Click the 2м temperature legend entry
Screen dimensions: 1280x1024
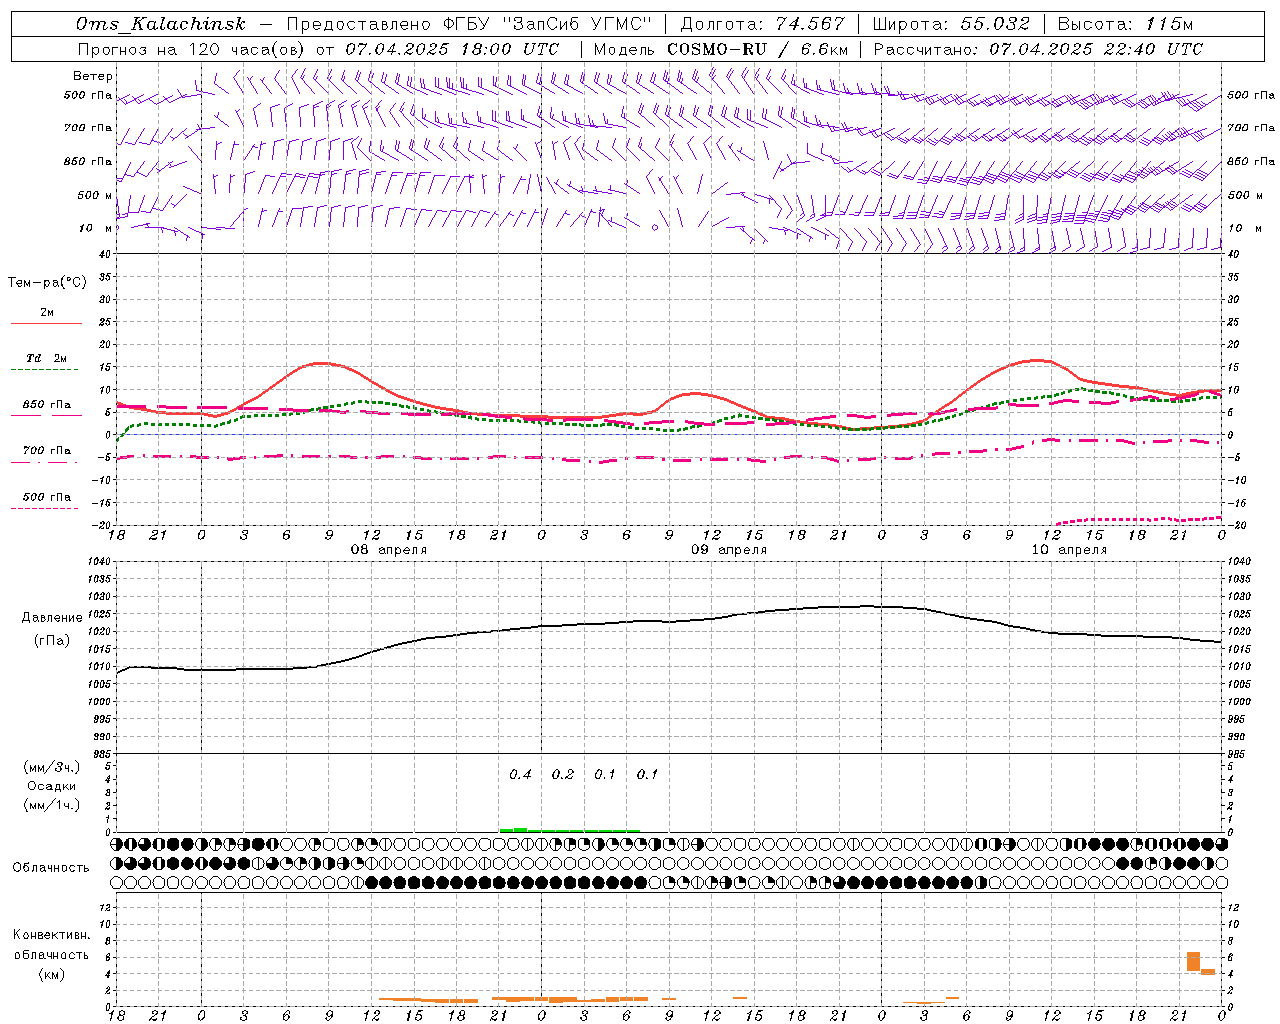[46, 317]
